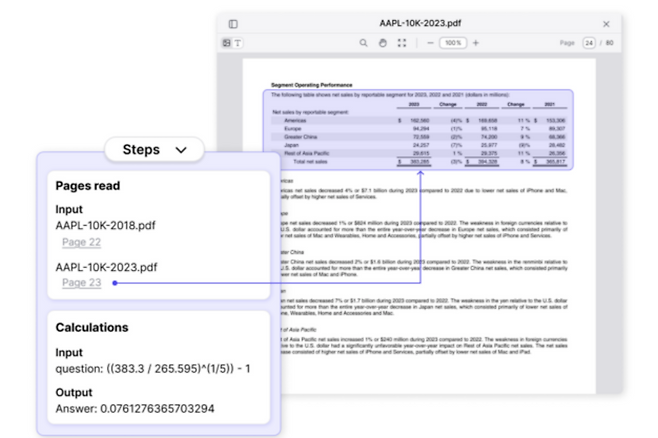Zoom in with the plus icon

pyautogui.click(x=476, y=44)
